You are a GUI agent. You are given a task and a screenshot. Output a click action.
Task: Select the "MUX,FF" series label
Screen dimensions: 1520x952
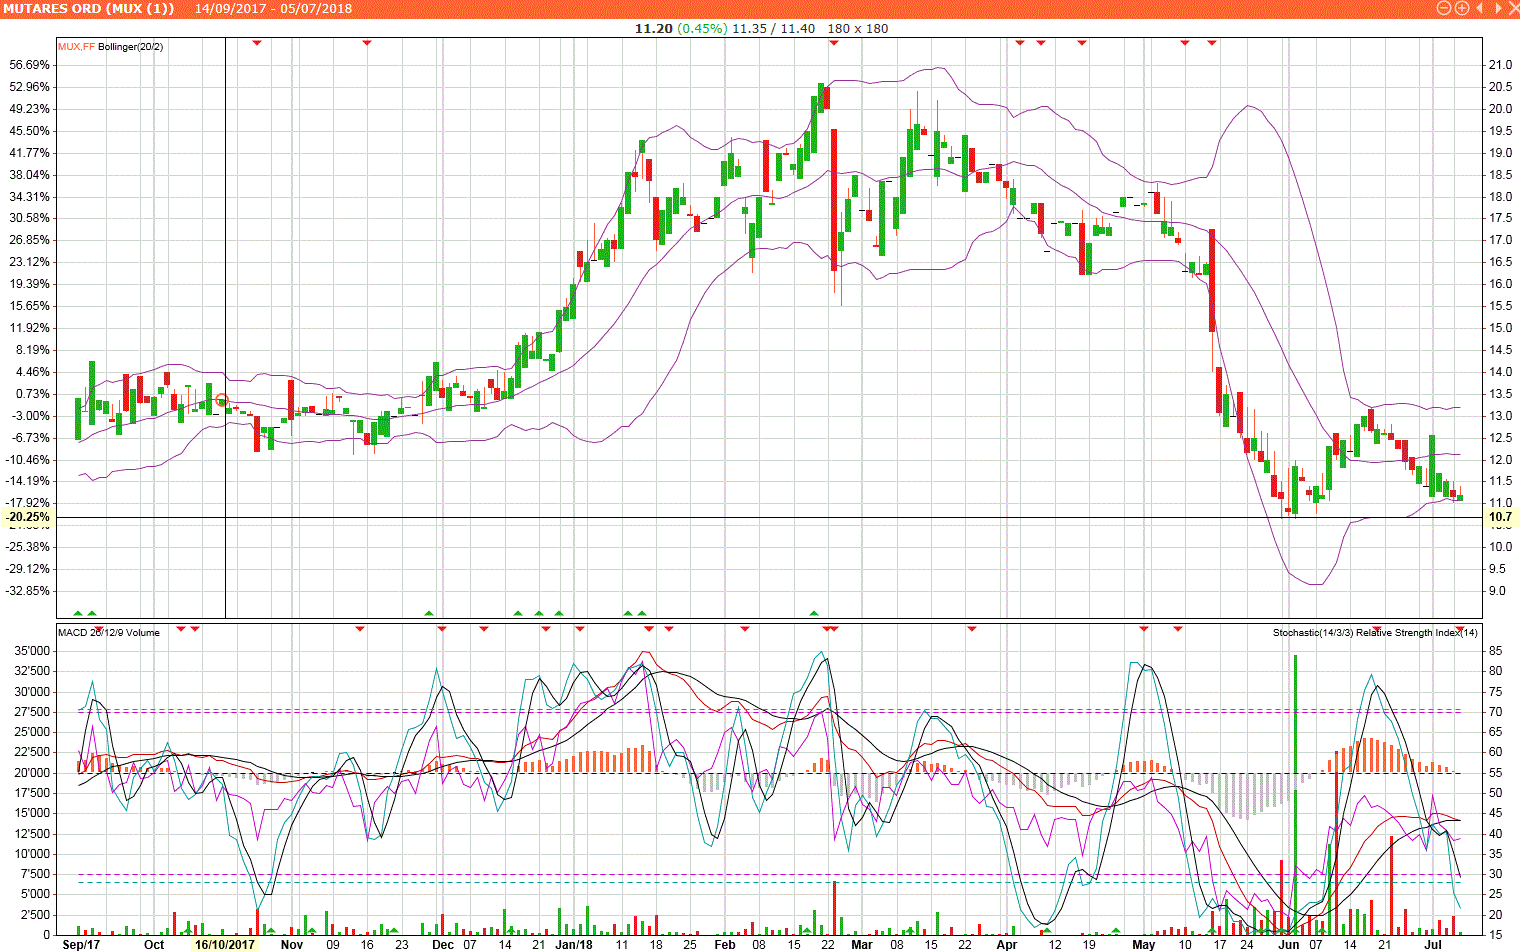coord(77,46)
